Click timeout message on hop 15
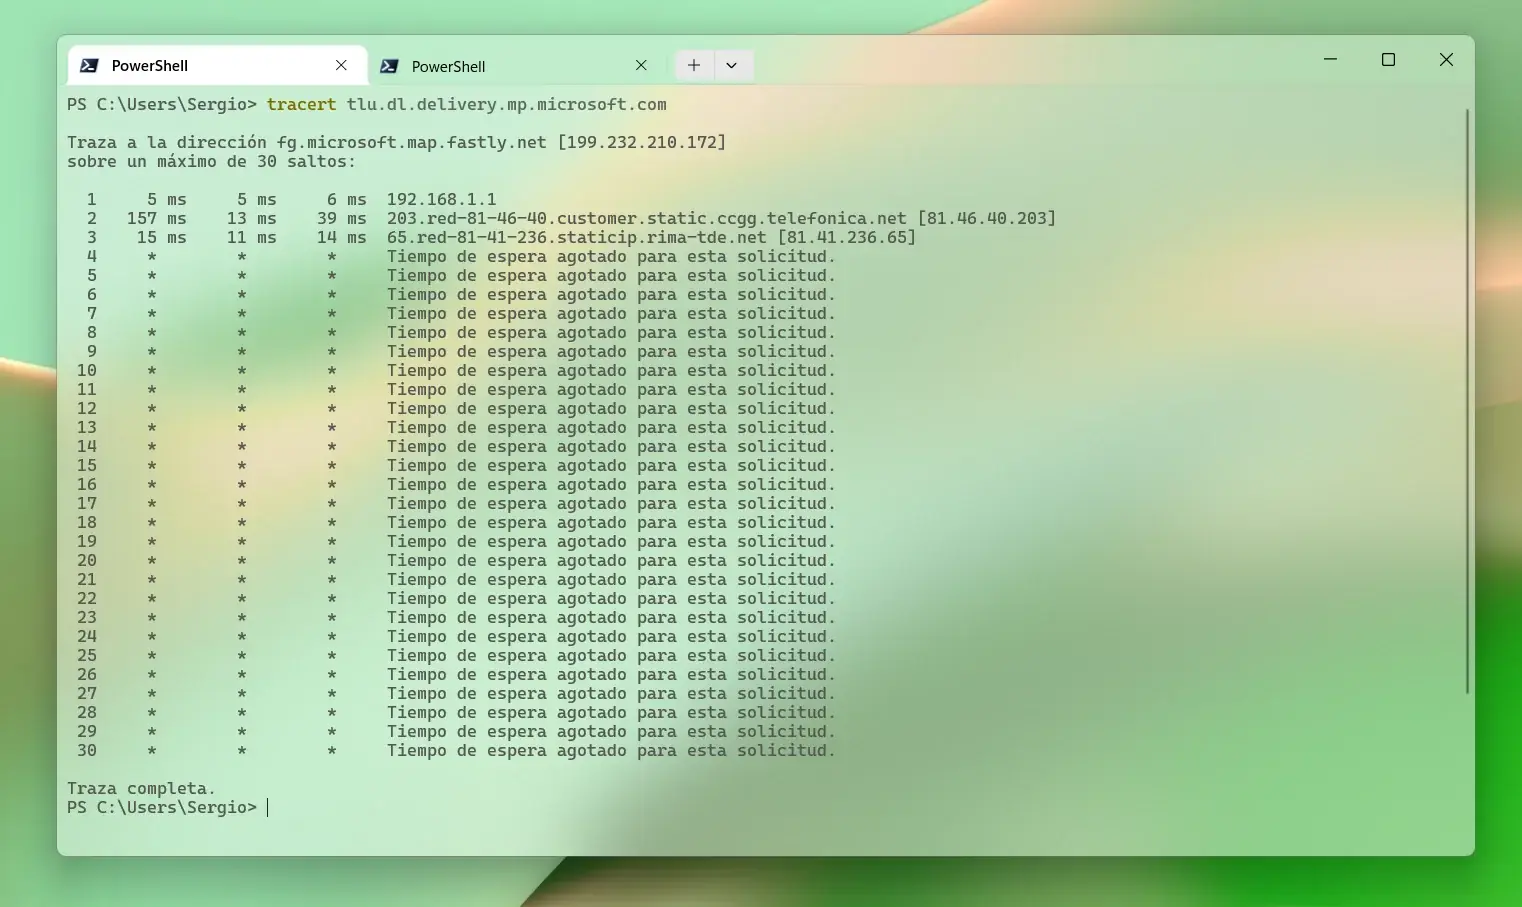This screenshot has height=907, width=1522. [611, 465]
